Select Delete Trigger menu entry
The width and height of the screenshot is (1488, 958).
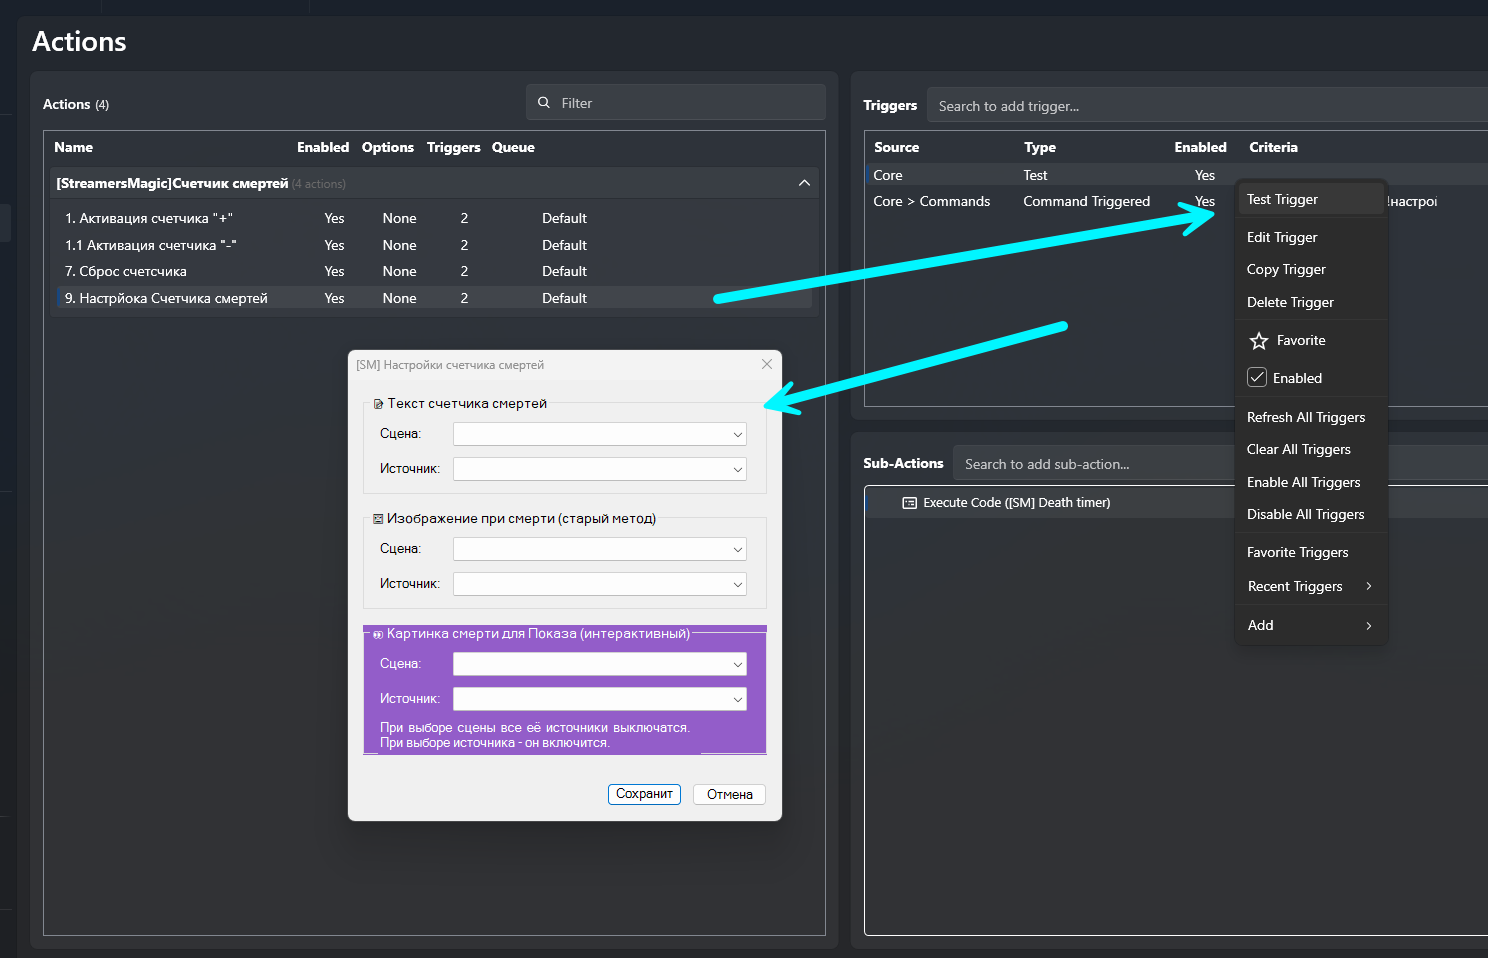coord(1290,302)
